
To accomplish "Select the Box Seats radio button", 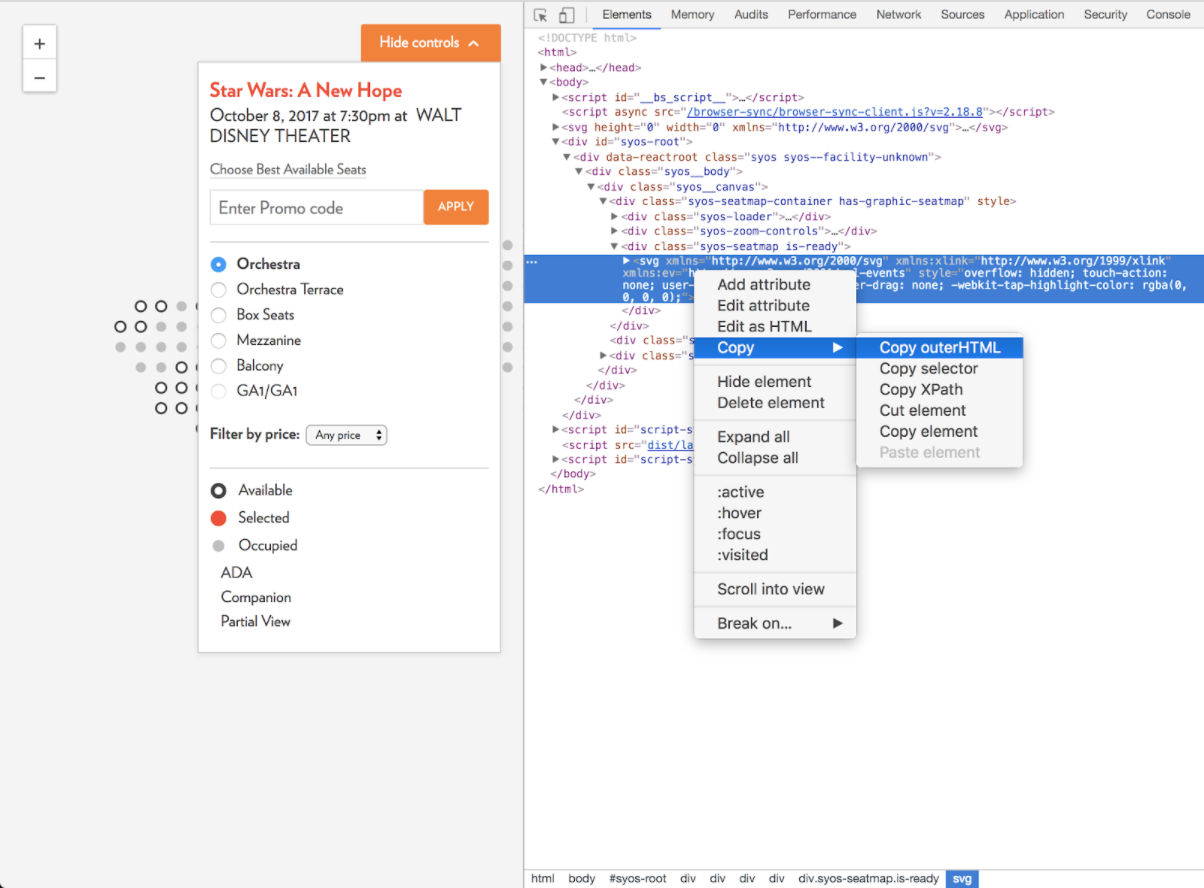I will pos(218,315).
